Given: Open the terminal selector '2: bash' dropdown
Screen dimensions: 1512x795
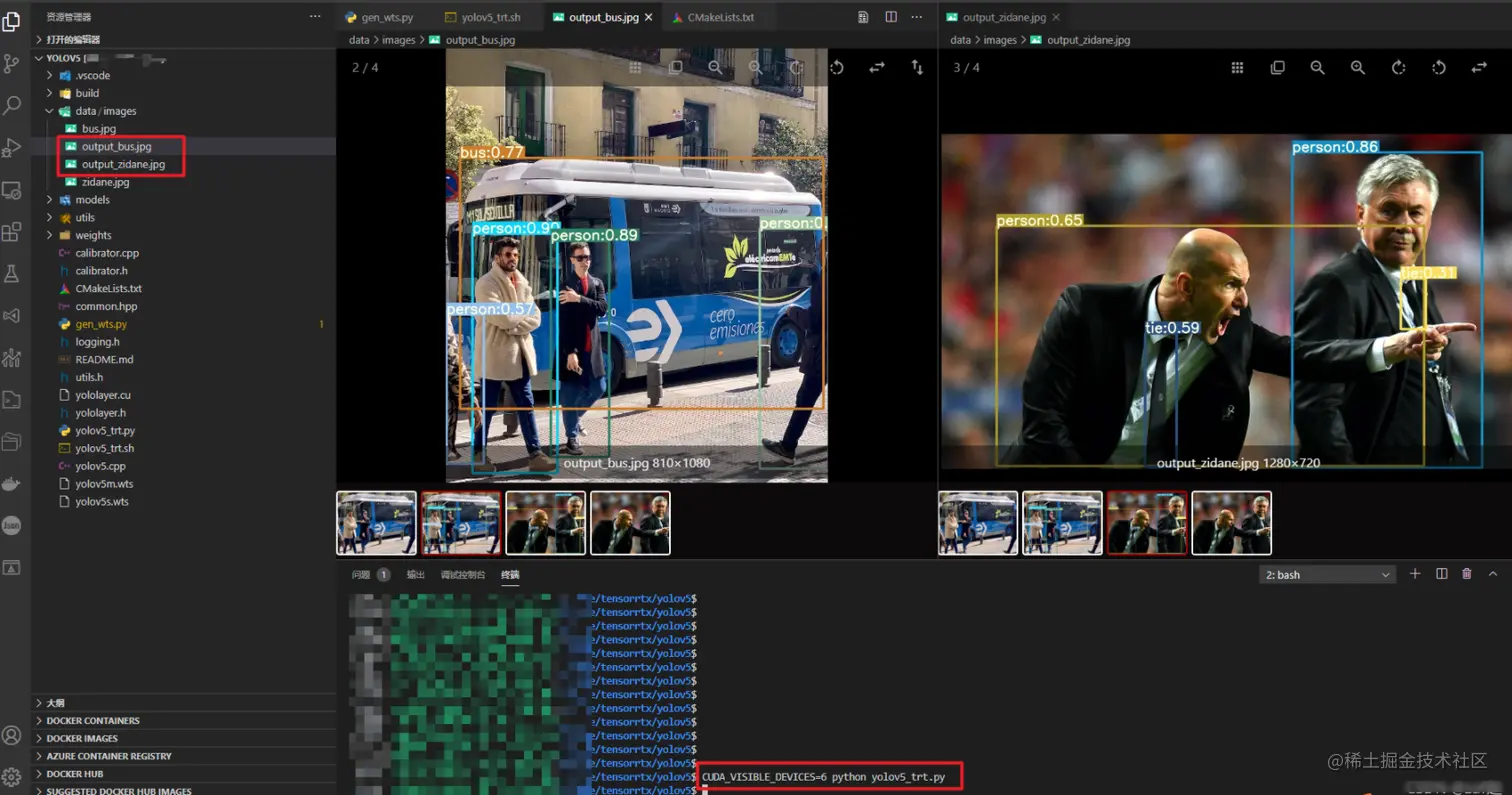Looking at the screenshot, I should point(1328,575).
